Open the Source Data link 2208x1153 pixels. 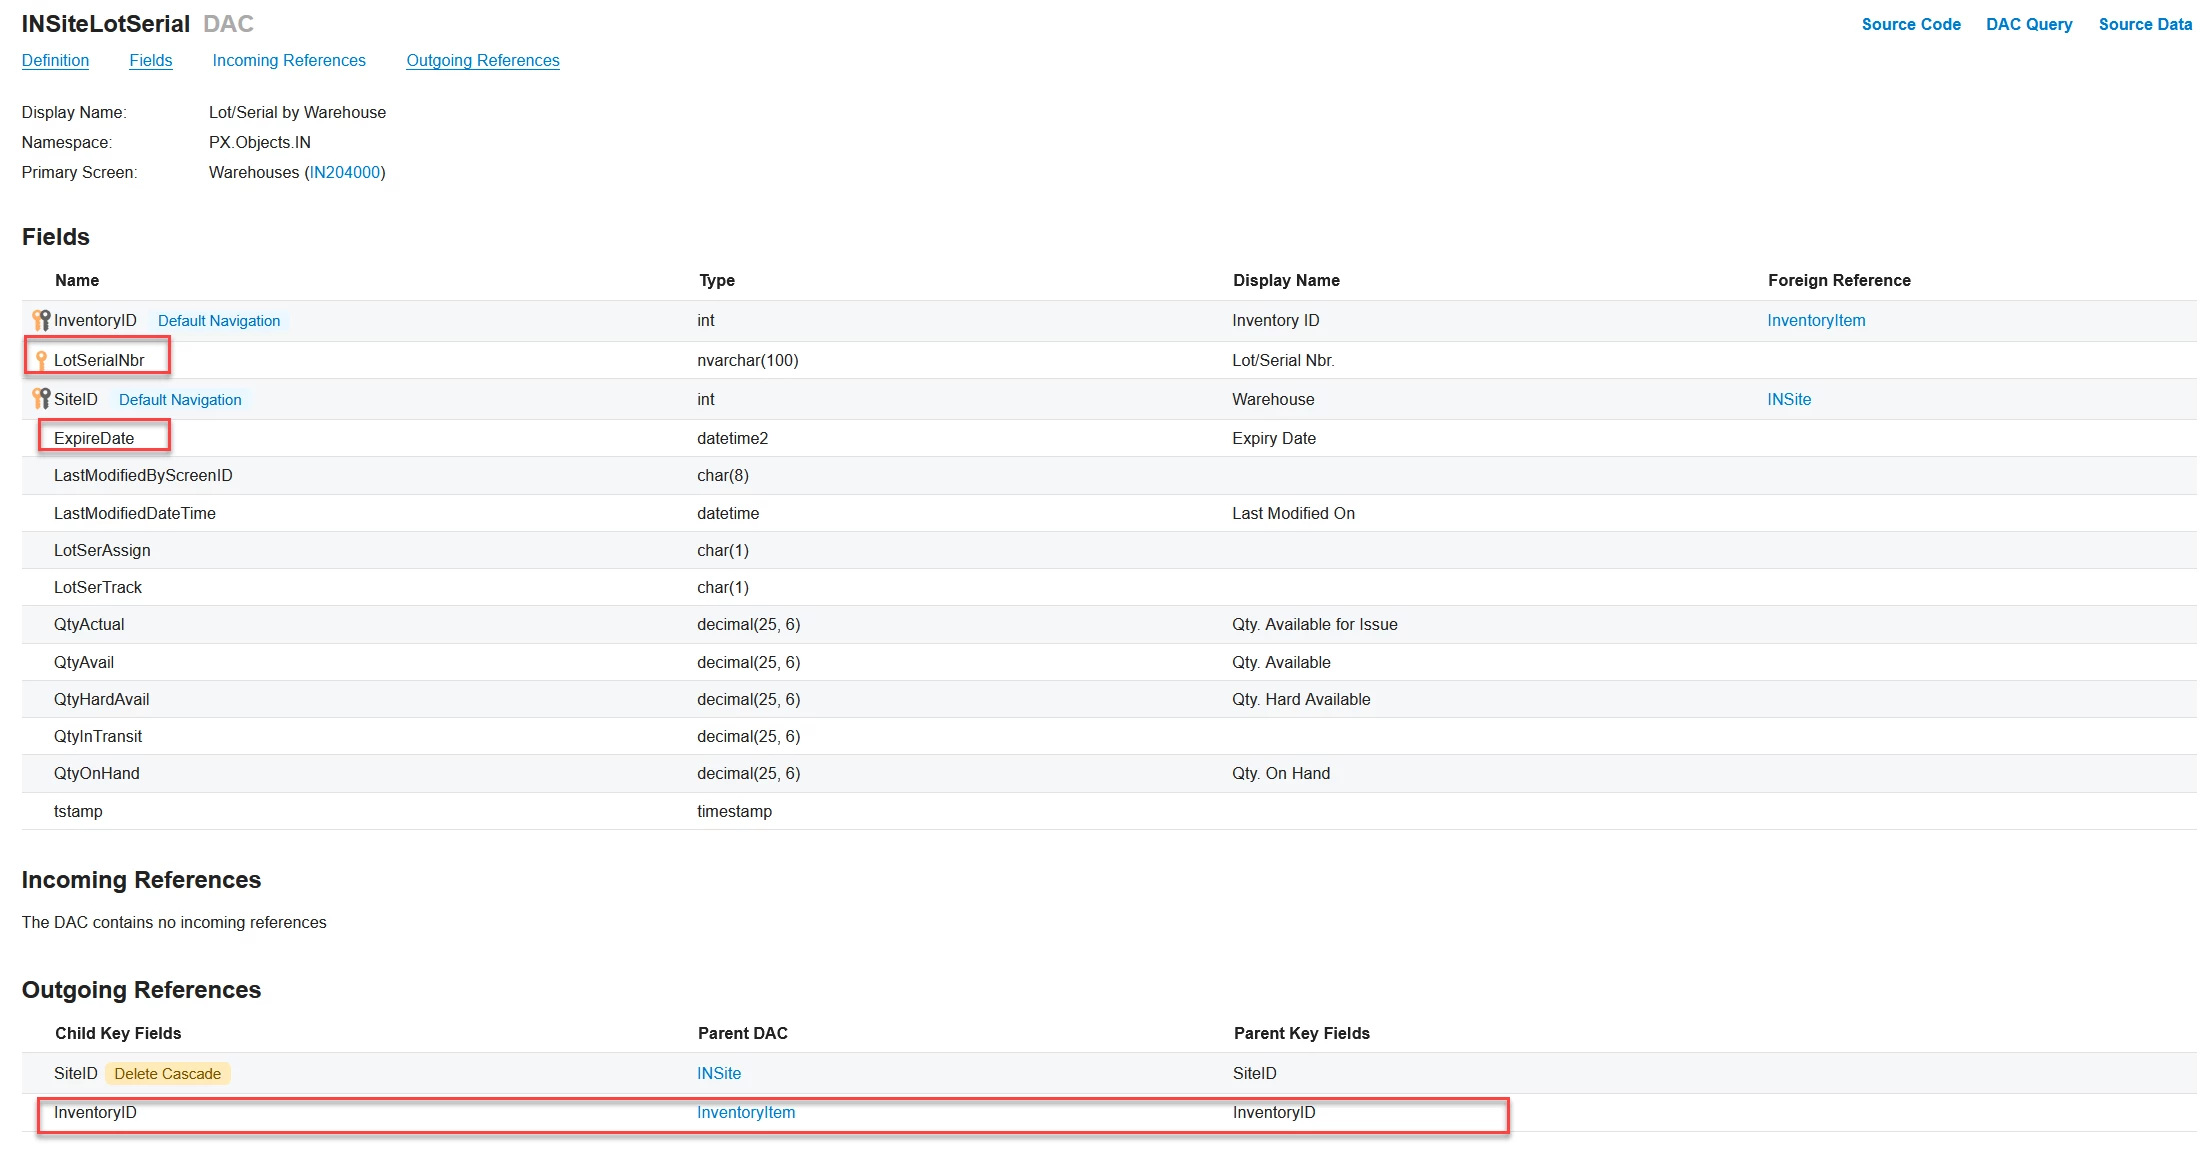2144,24
